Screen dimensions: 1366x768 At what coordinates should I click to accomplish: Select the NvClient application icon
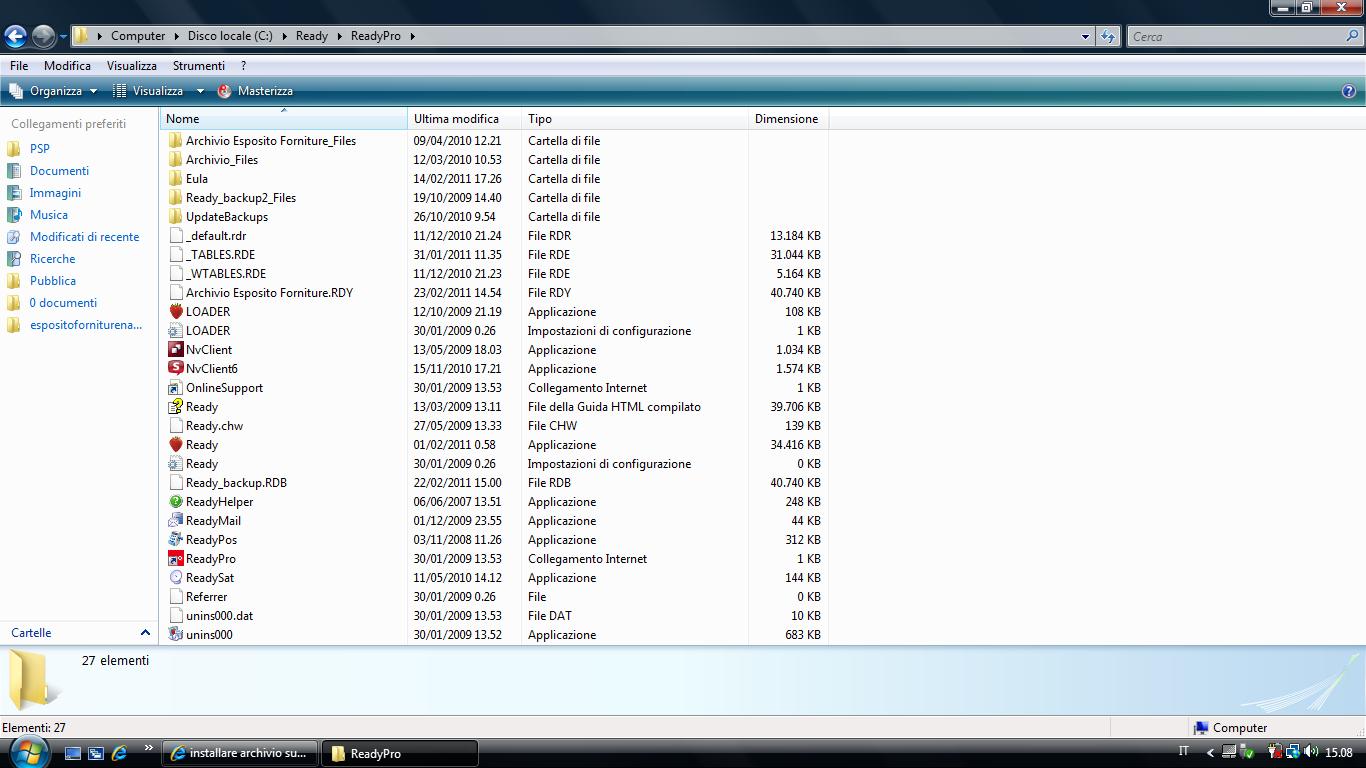[x=176, y=350]
